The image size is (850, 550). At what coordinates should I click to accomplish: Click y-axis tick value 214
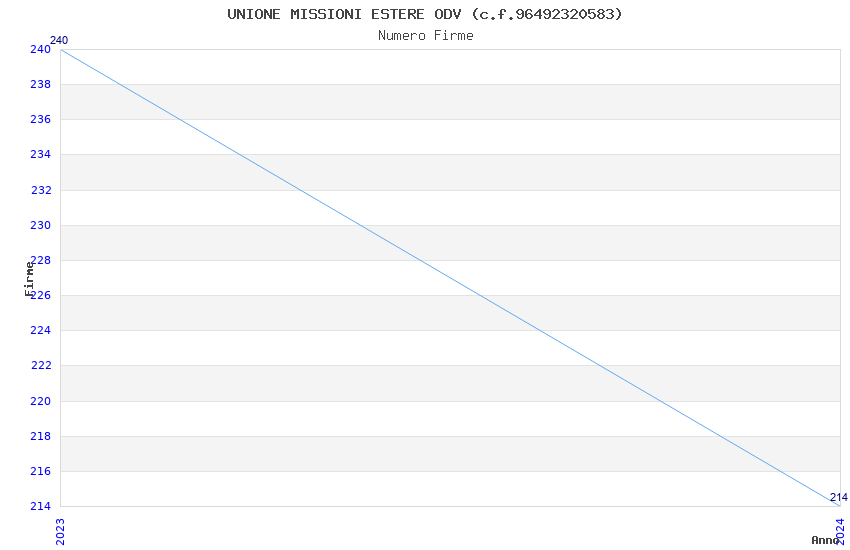[40, 507]
